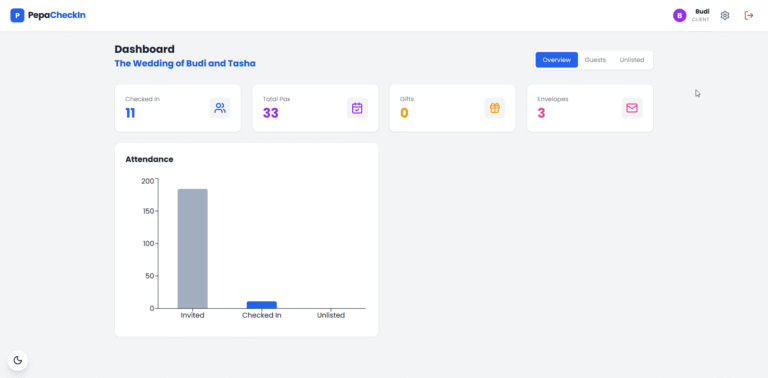
Task: Click the Envelopes mail icon
Action: click(x=632, y=108)
